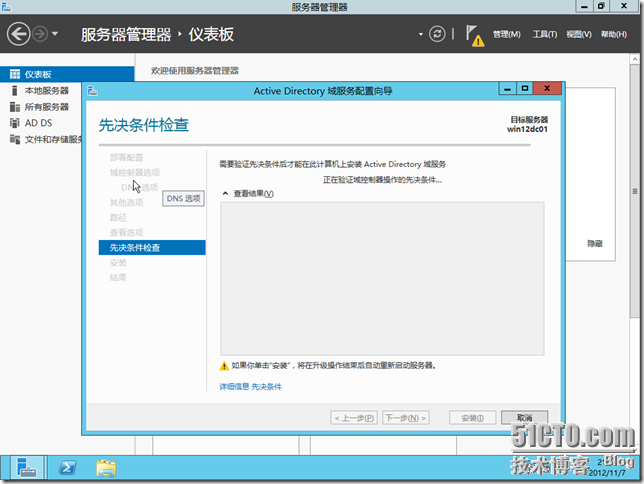Click the 取消 button in the wizard
Viewport: 644px width, 484px height.
coord(524,417)
